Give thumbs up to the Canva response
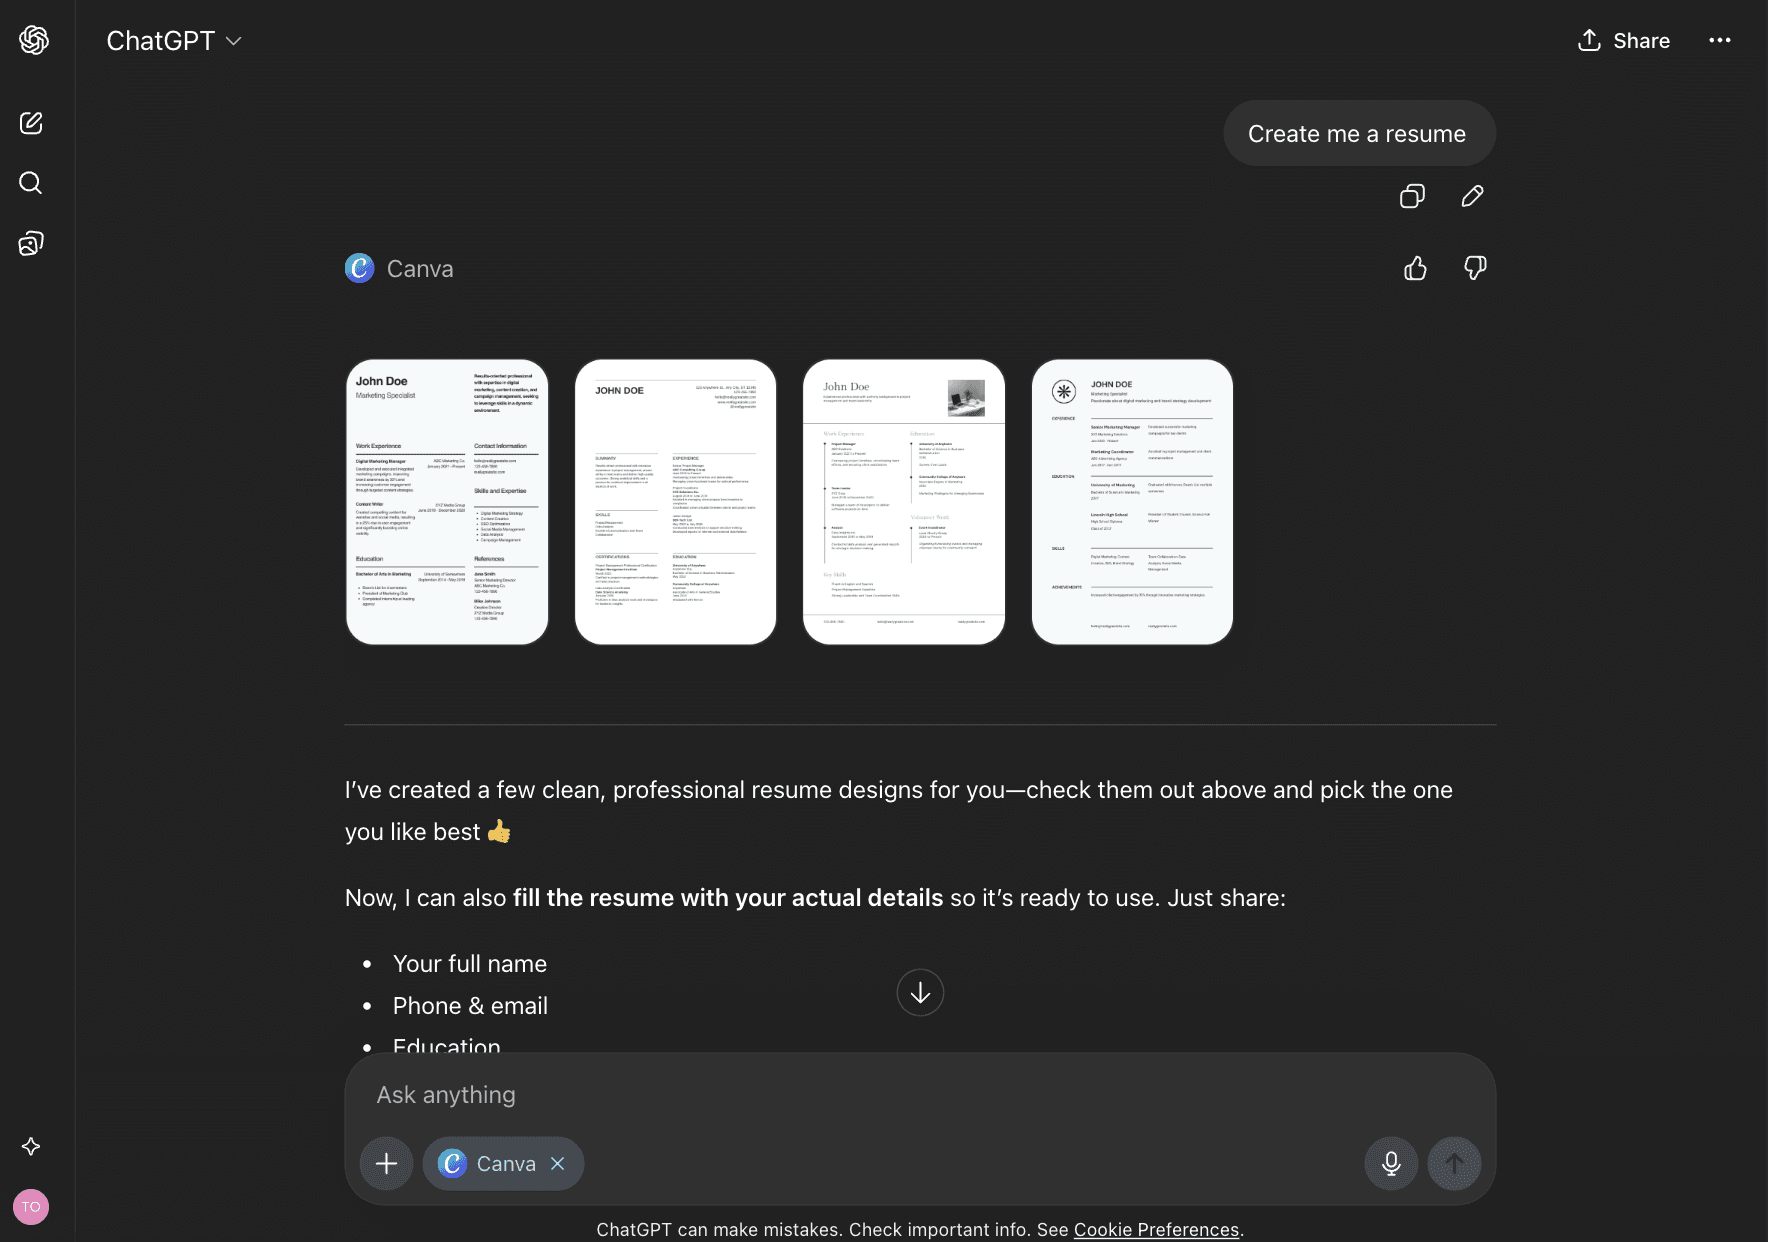 tap(1415, 268)
